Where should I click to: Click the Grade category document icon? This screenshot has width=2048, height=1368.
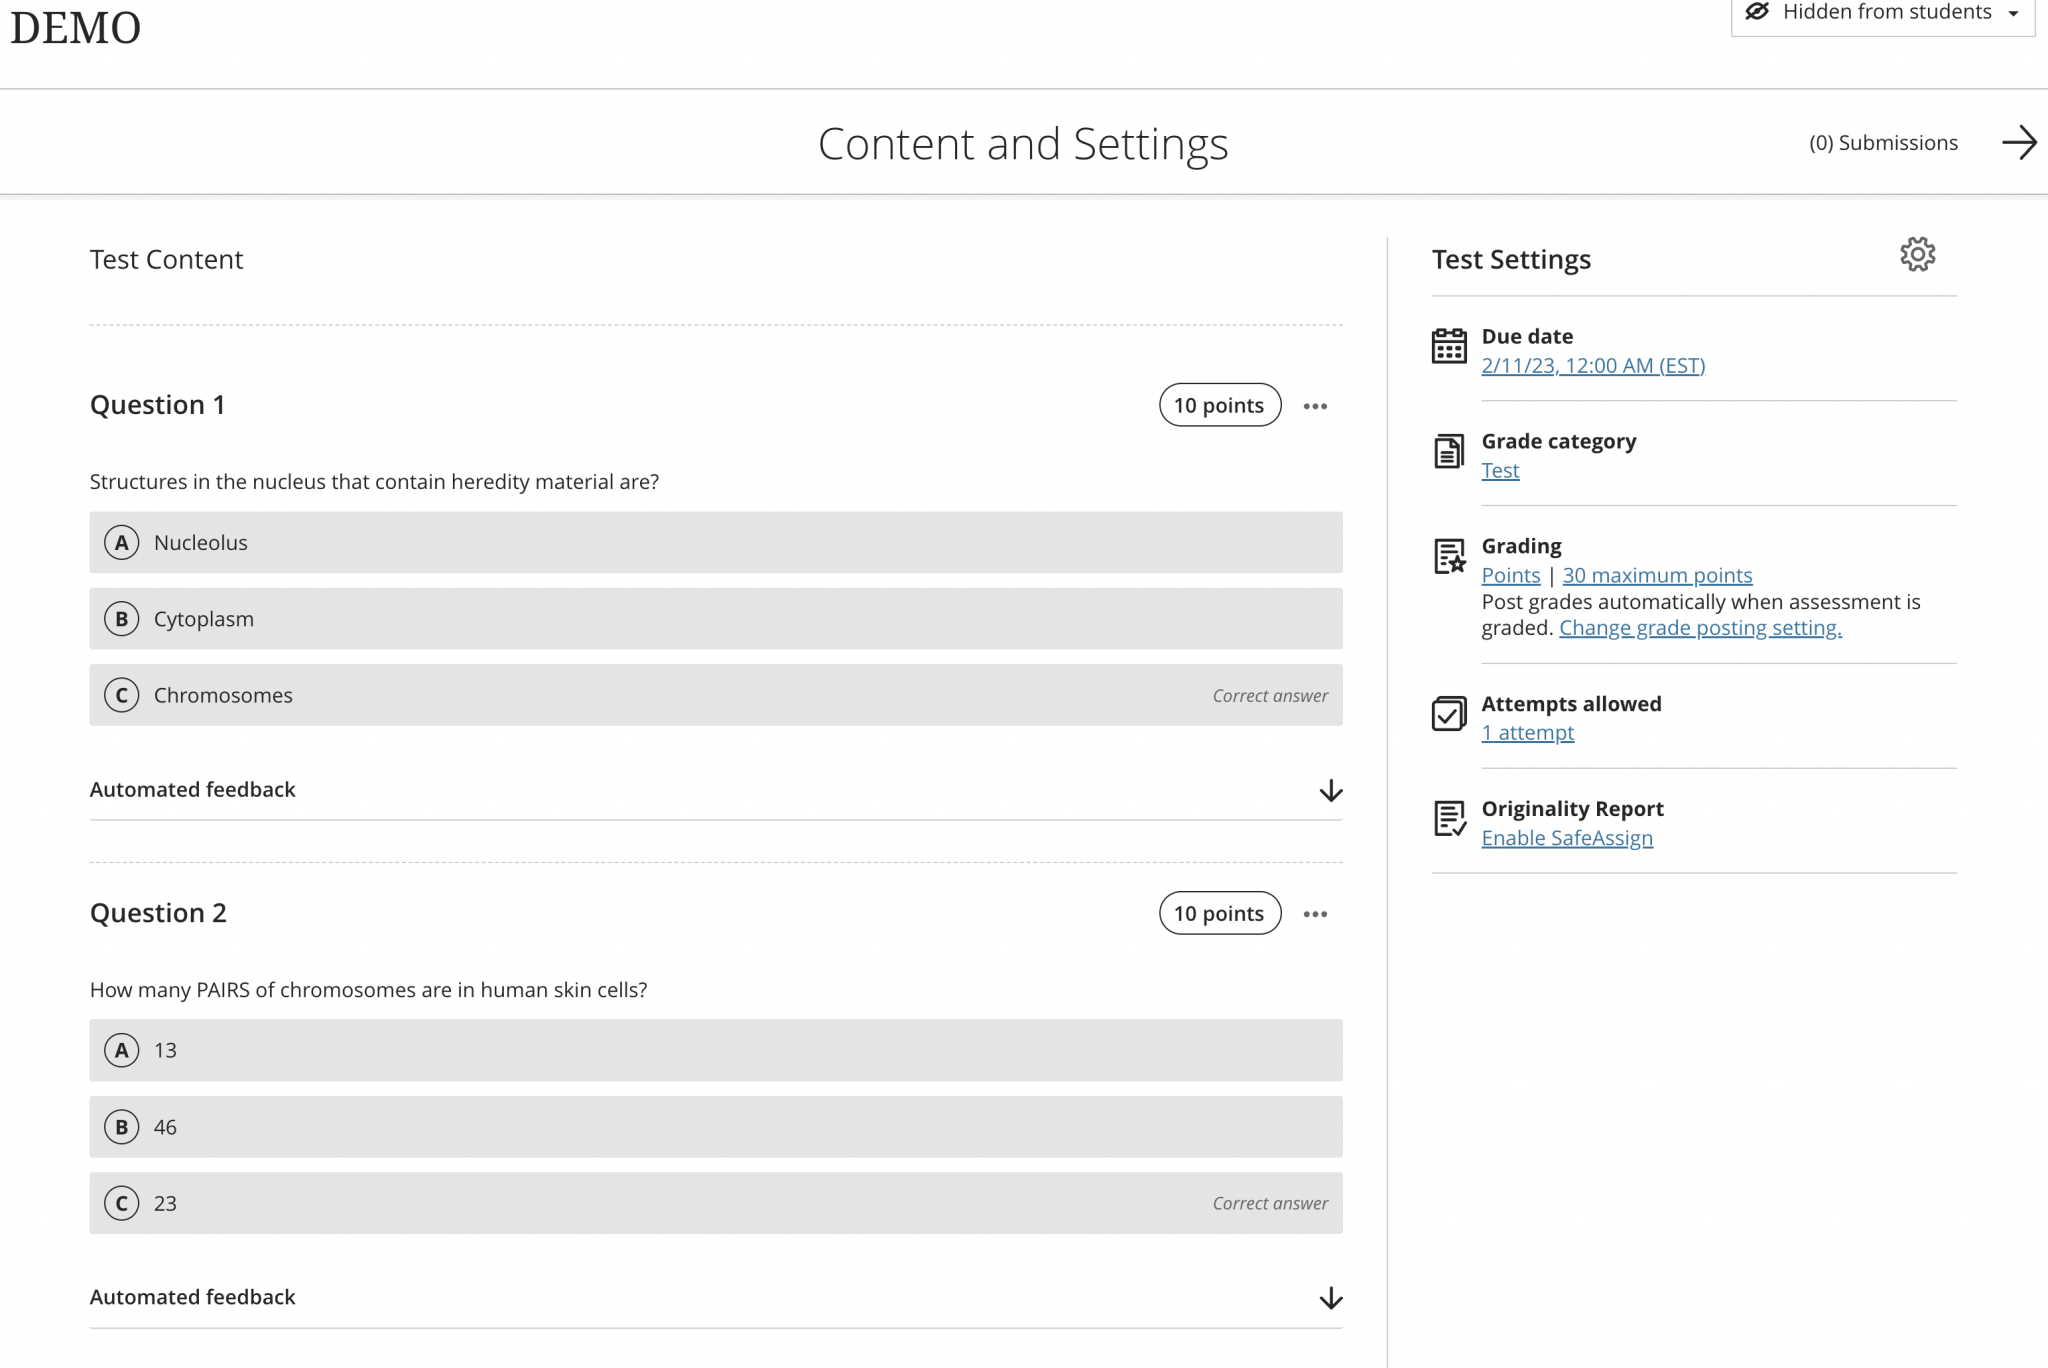1449,452
